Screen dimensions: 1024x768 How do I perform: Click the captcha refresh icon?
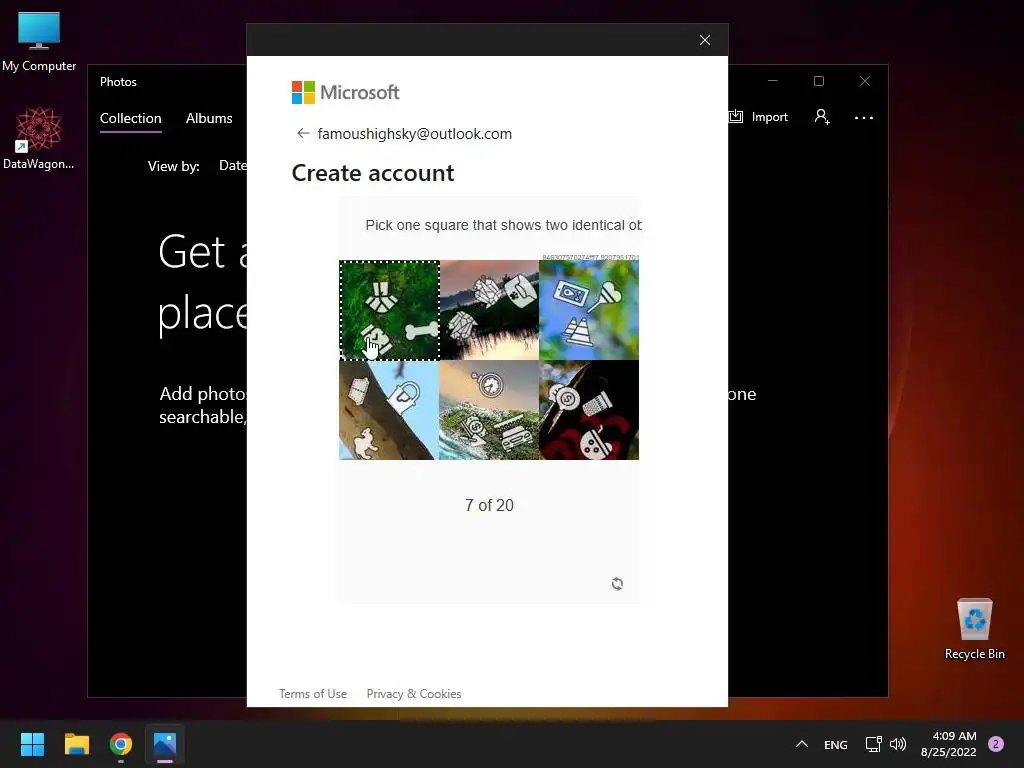click(x=617, y=583)
